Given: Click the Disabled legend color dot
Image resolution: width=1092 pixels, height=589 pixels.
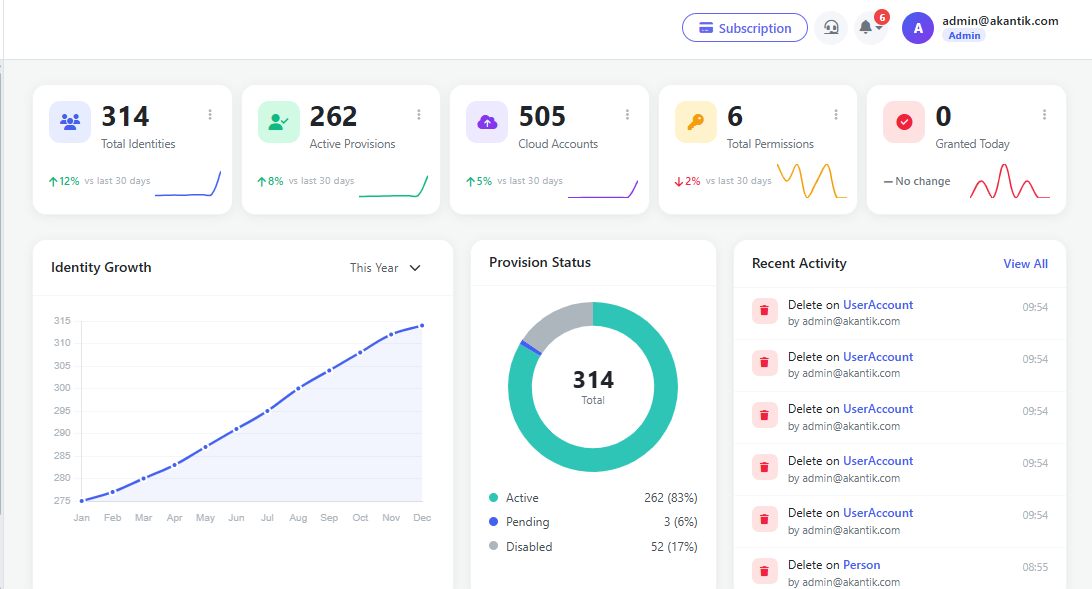Looking at the screenshot, I should coord(494,546).
